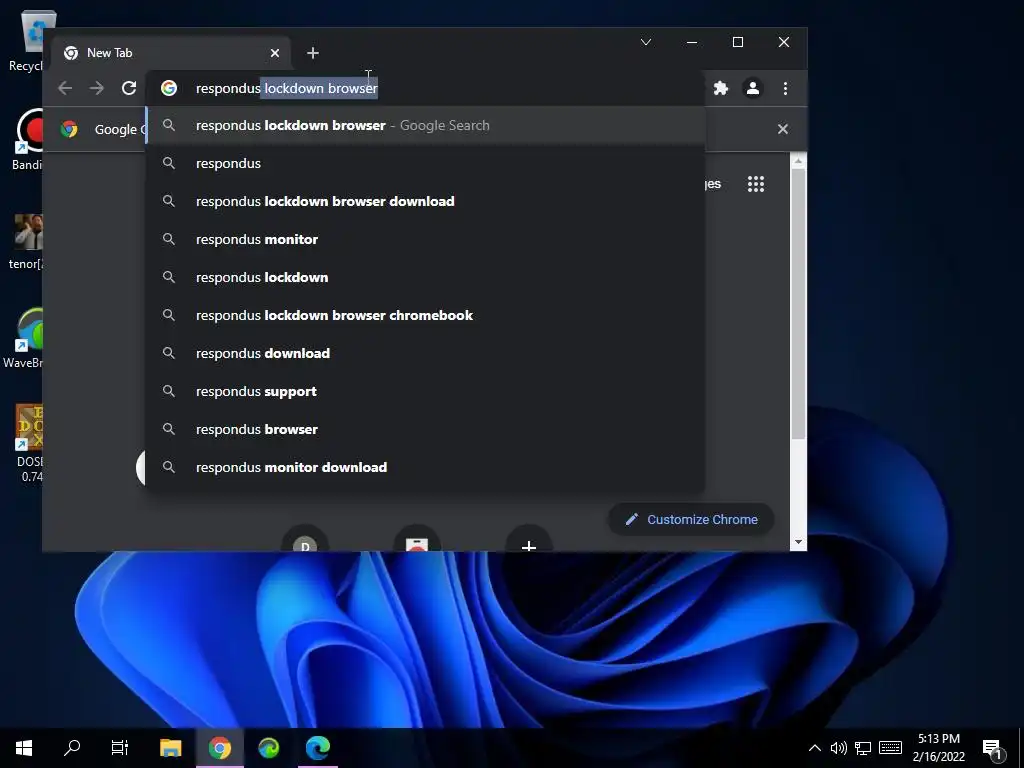Viewport: 1024px width, 768px height.
Task: Click the Chrome taskbar icon
Action: click(x=220, y=748)
